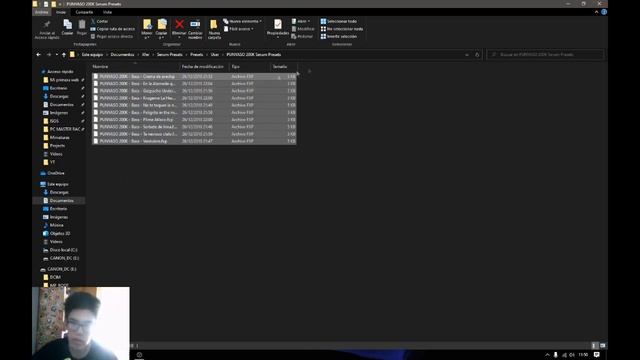Refresh the folder via address bar button
640x360 pixels.
point(477,55)
